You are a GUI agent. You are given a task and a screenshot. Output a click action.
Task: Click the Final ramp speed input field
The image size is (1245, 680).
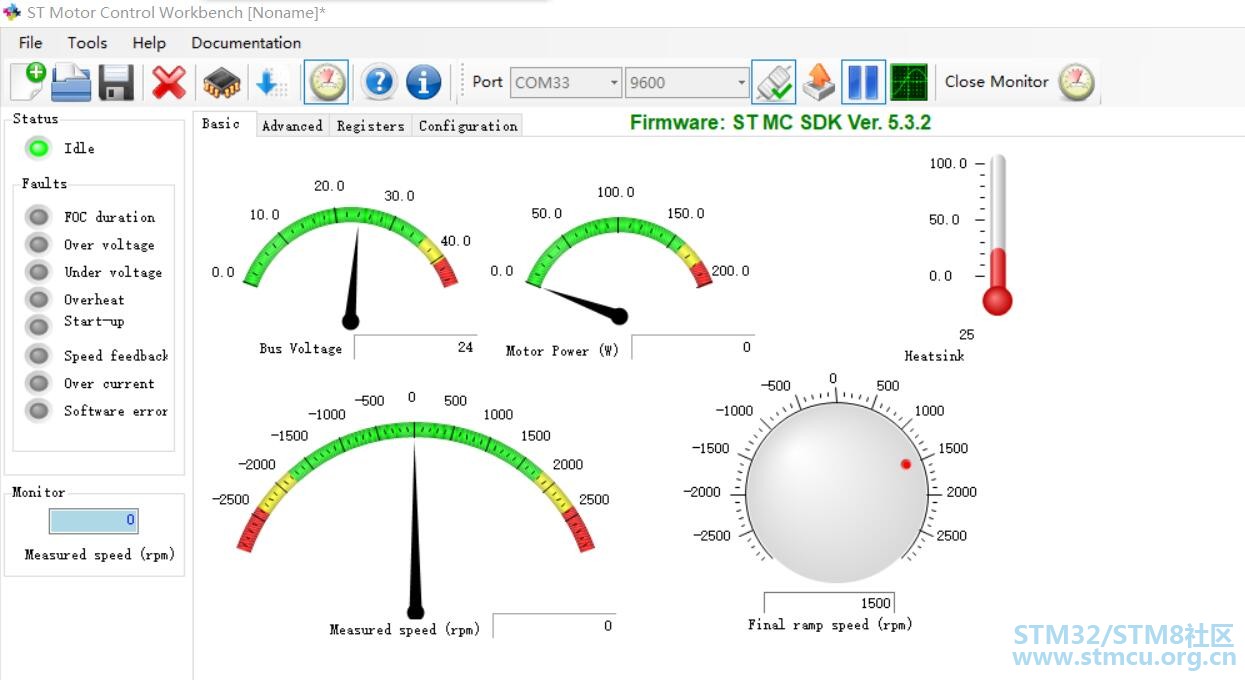(x=829, y=603)
